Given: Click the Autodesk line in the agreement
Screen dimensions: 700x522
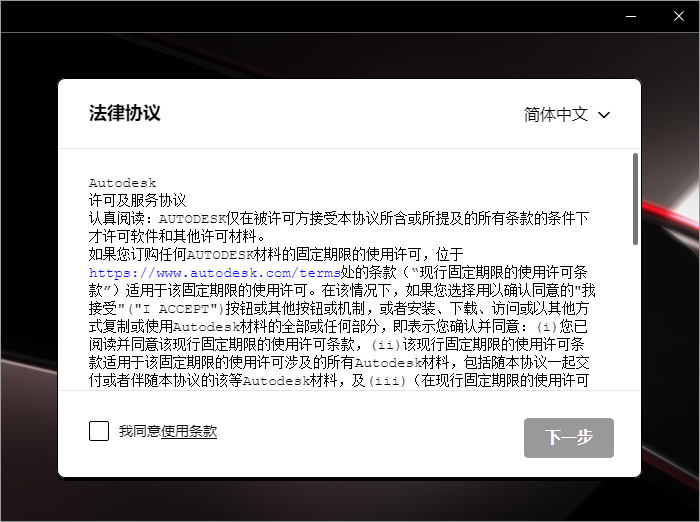Looking at the screenshot, I should tap(122, 183).
